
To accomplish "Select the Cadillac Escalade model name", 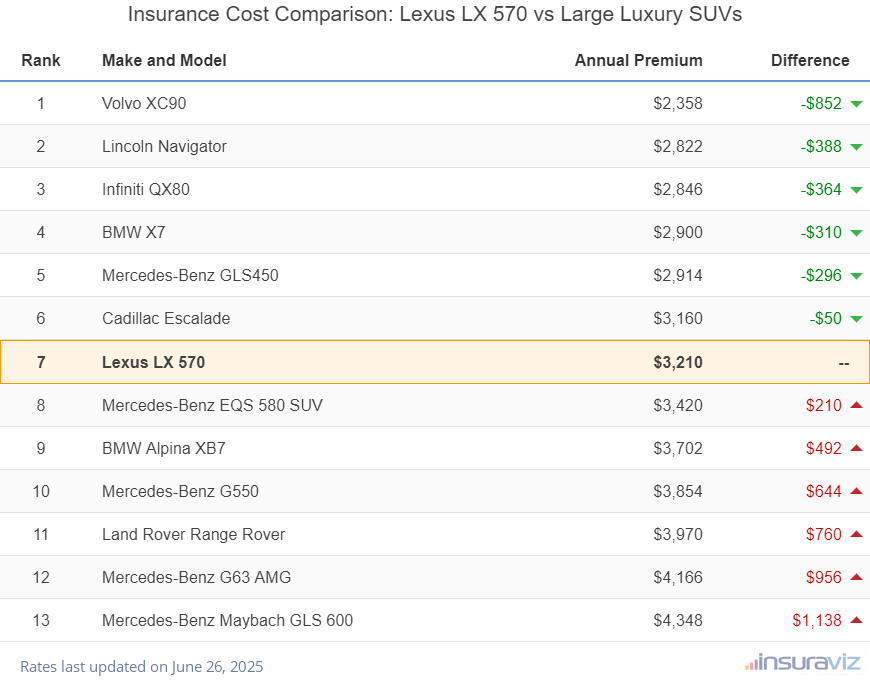I will click(166, 319).
